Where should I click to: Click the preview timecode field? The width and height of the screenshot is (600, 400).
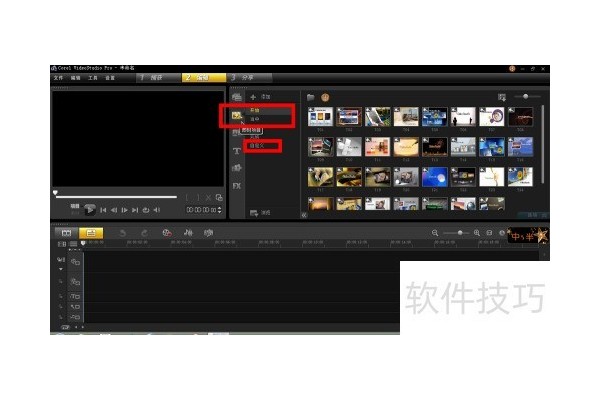click(201, 210)
